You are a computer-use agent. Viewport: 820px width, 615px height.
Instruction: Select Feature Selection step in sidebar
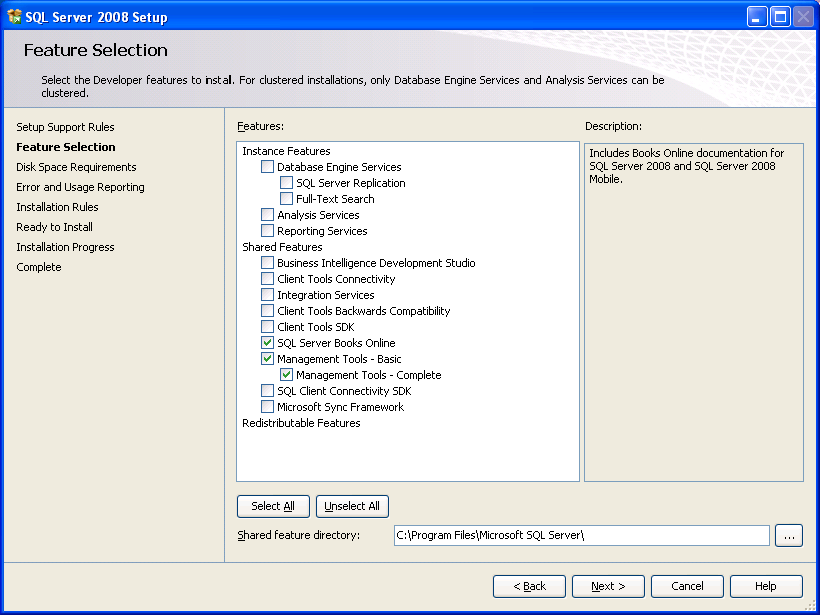tap(66, 147)
